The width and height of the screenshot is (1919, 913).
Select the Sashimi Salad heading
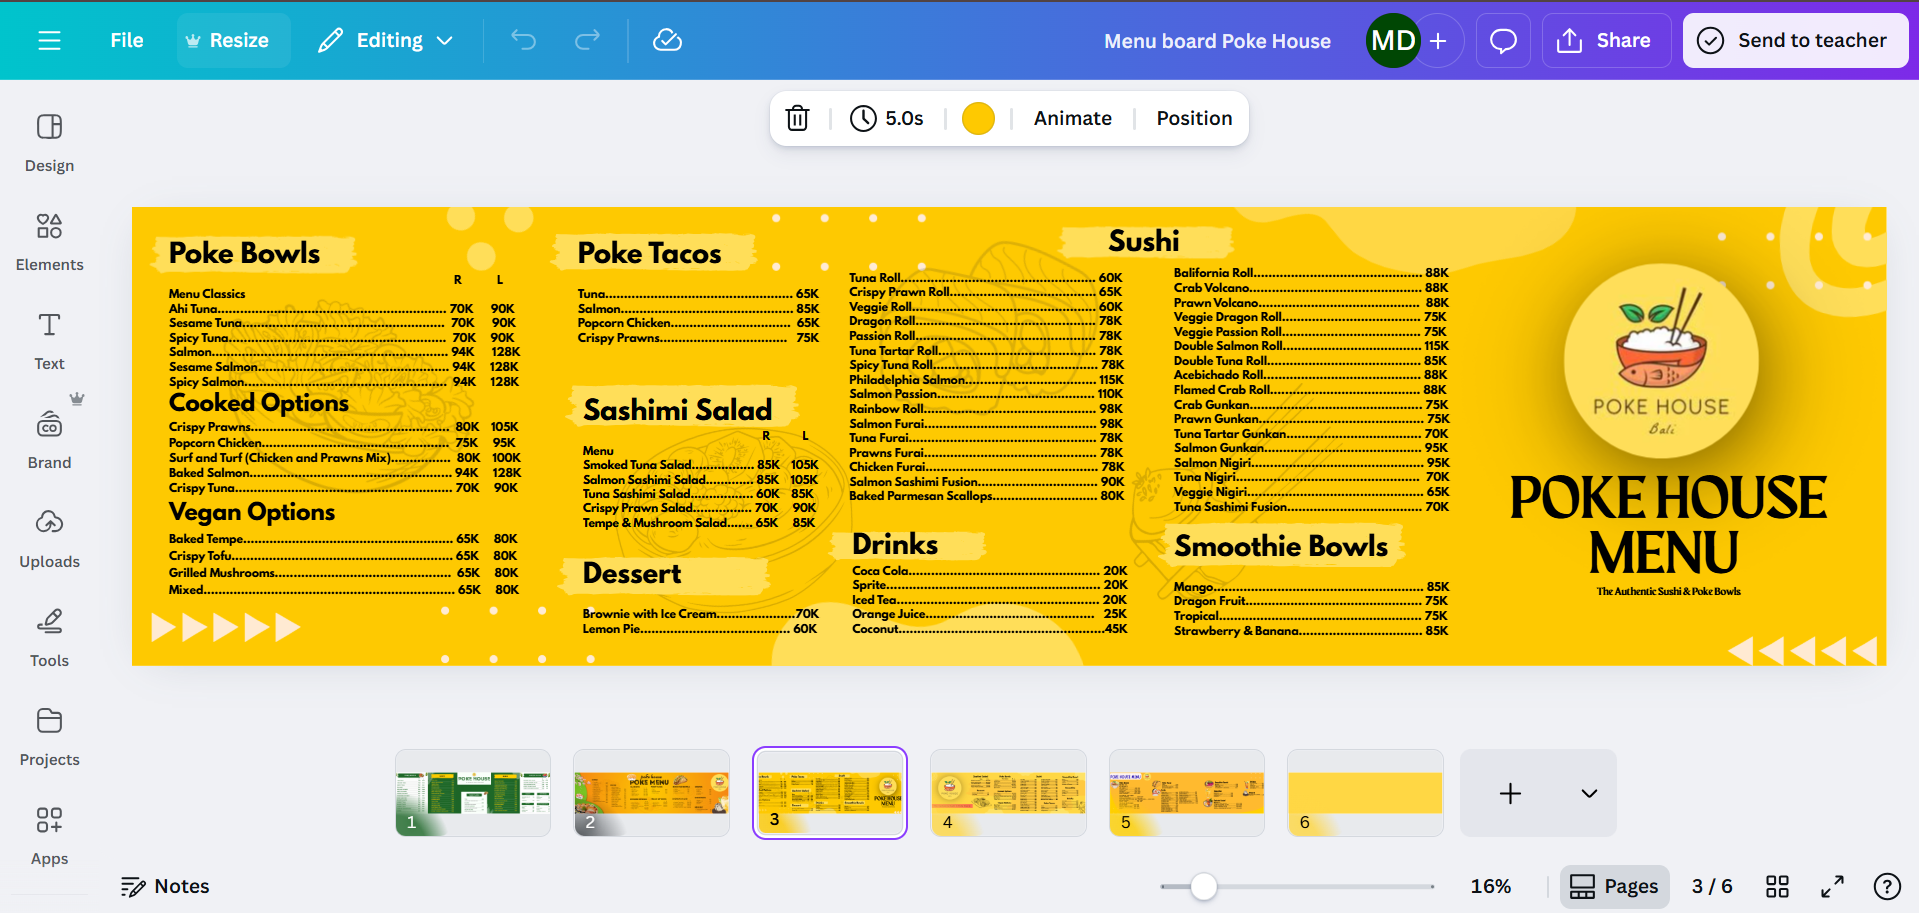click(x=678, y=409)
